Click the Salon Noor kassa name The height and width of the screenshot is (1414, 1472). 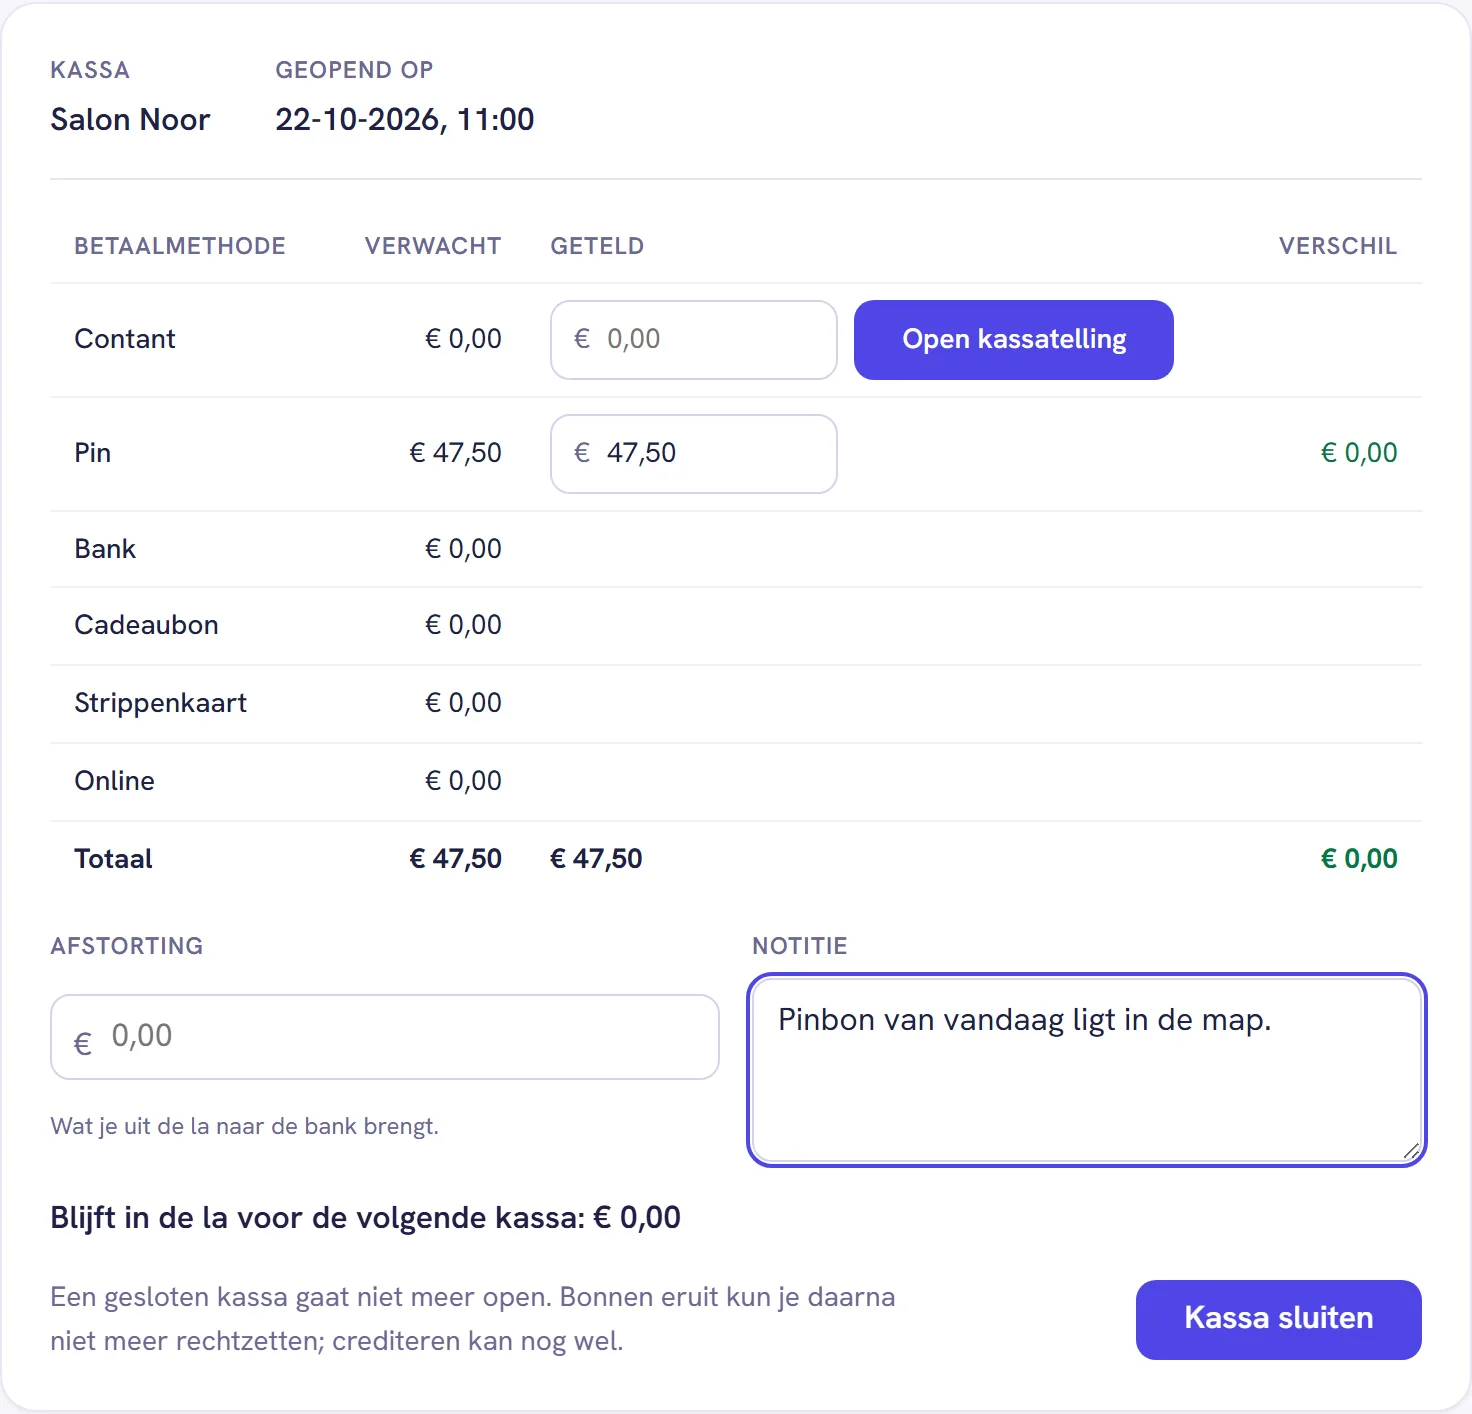(x=131, y=120)
